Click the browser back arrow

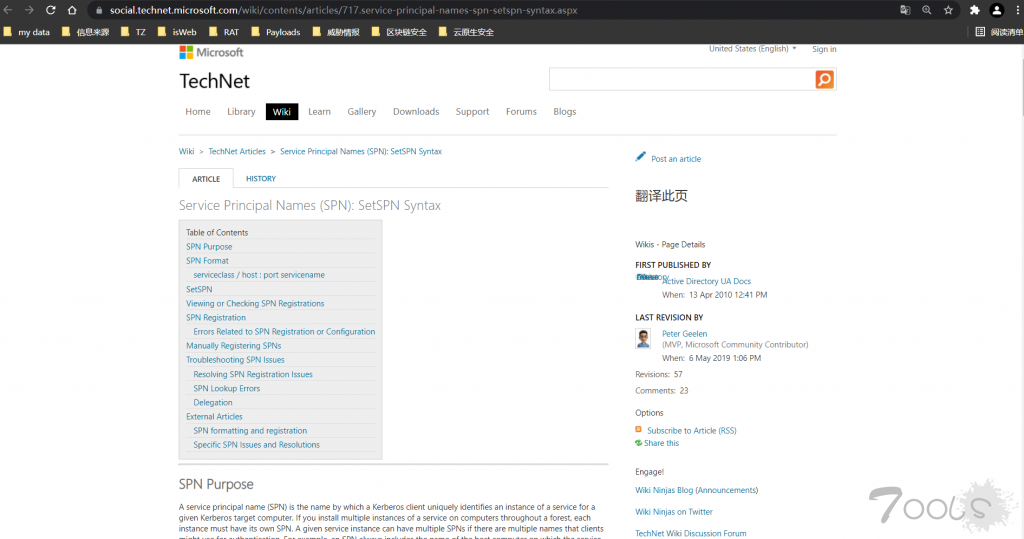pyautogui.click(x=8, y=10)
